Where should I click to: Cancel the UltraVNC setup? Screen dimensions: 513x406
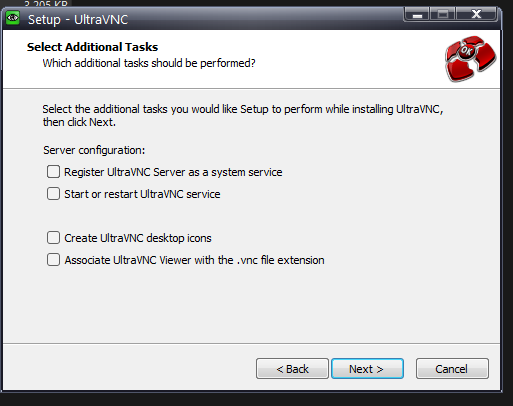(x=452, y=369)
